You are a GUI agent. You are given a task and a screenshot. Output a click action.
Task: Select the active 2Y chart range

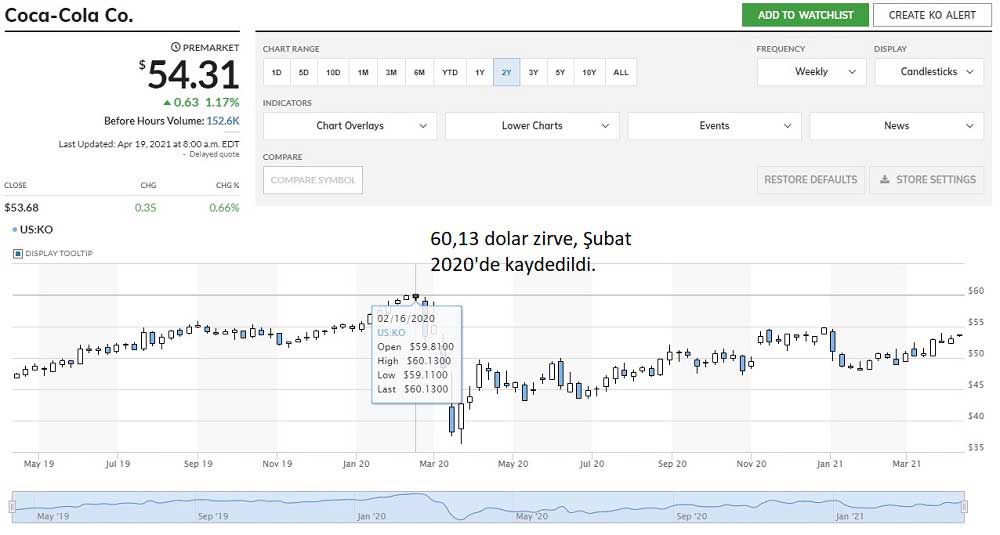pos(506,72)
